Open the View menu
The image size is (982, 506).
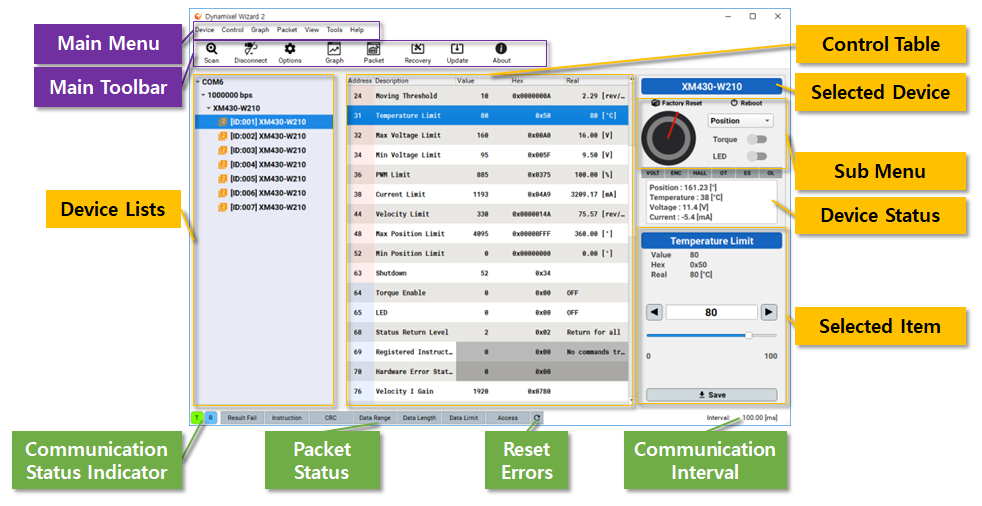click(312, 30)
